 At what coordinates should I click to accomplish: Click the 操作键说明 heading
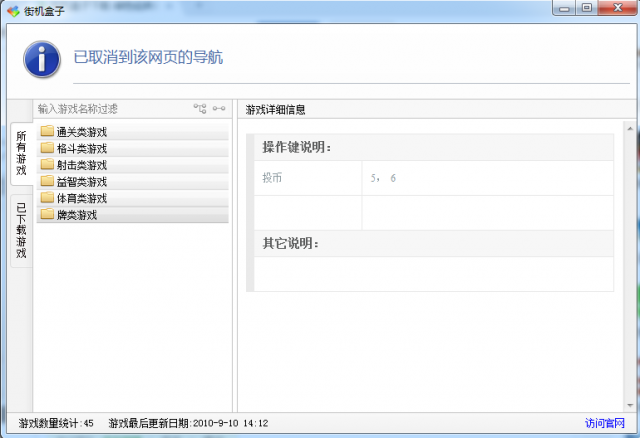point(296,147)
